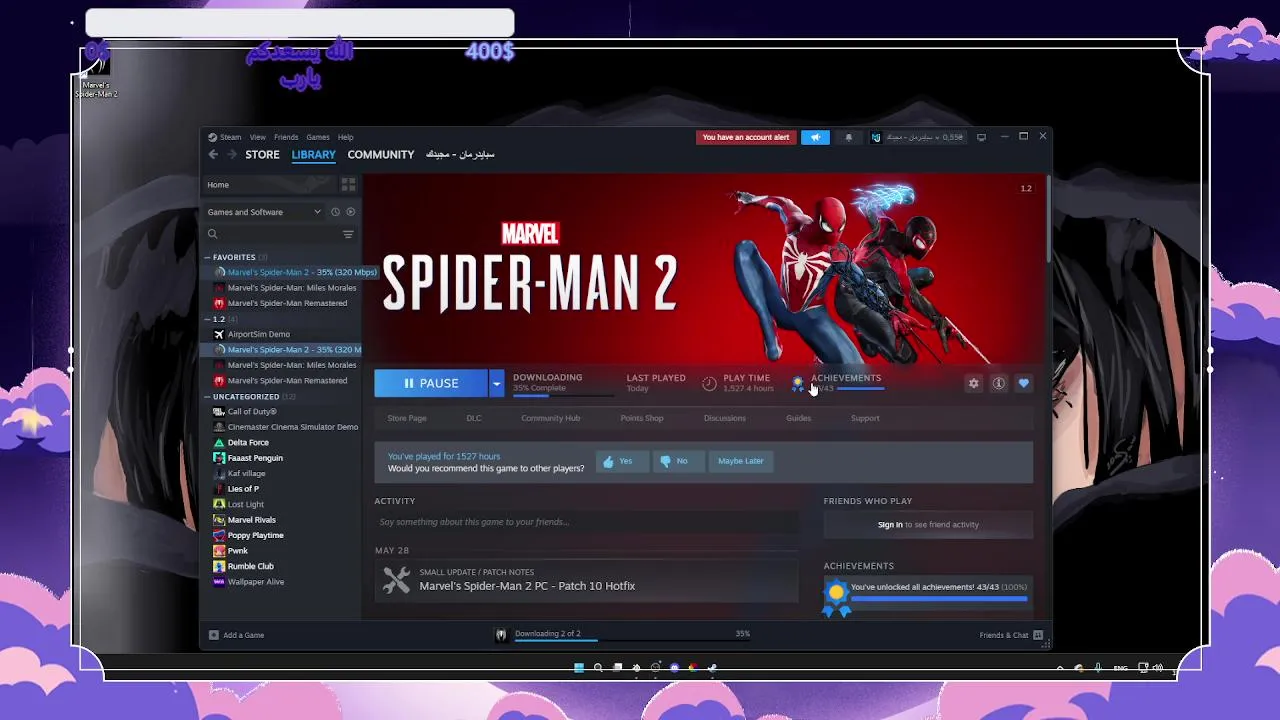The image size is (1280, 720).
Task: Select Cinemaster Cinema Simulator Demo
Action: click(x=292, y=427)
